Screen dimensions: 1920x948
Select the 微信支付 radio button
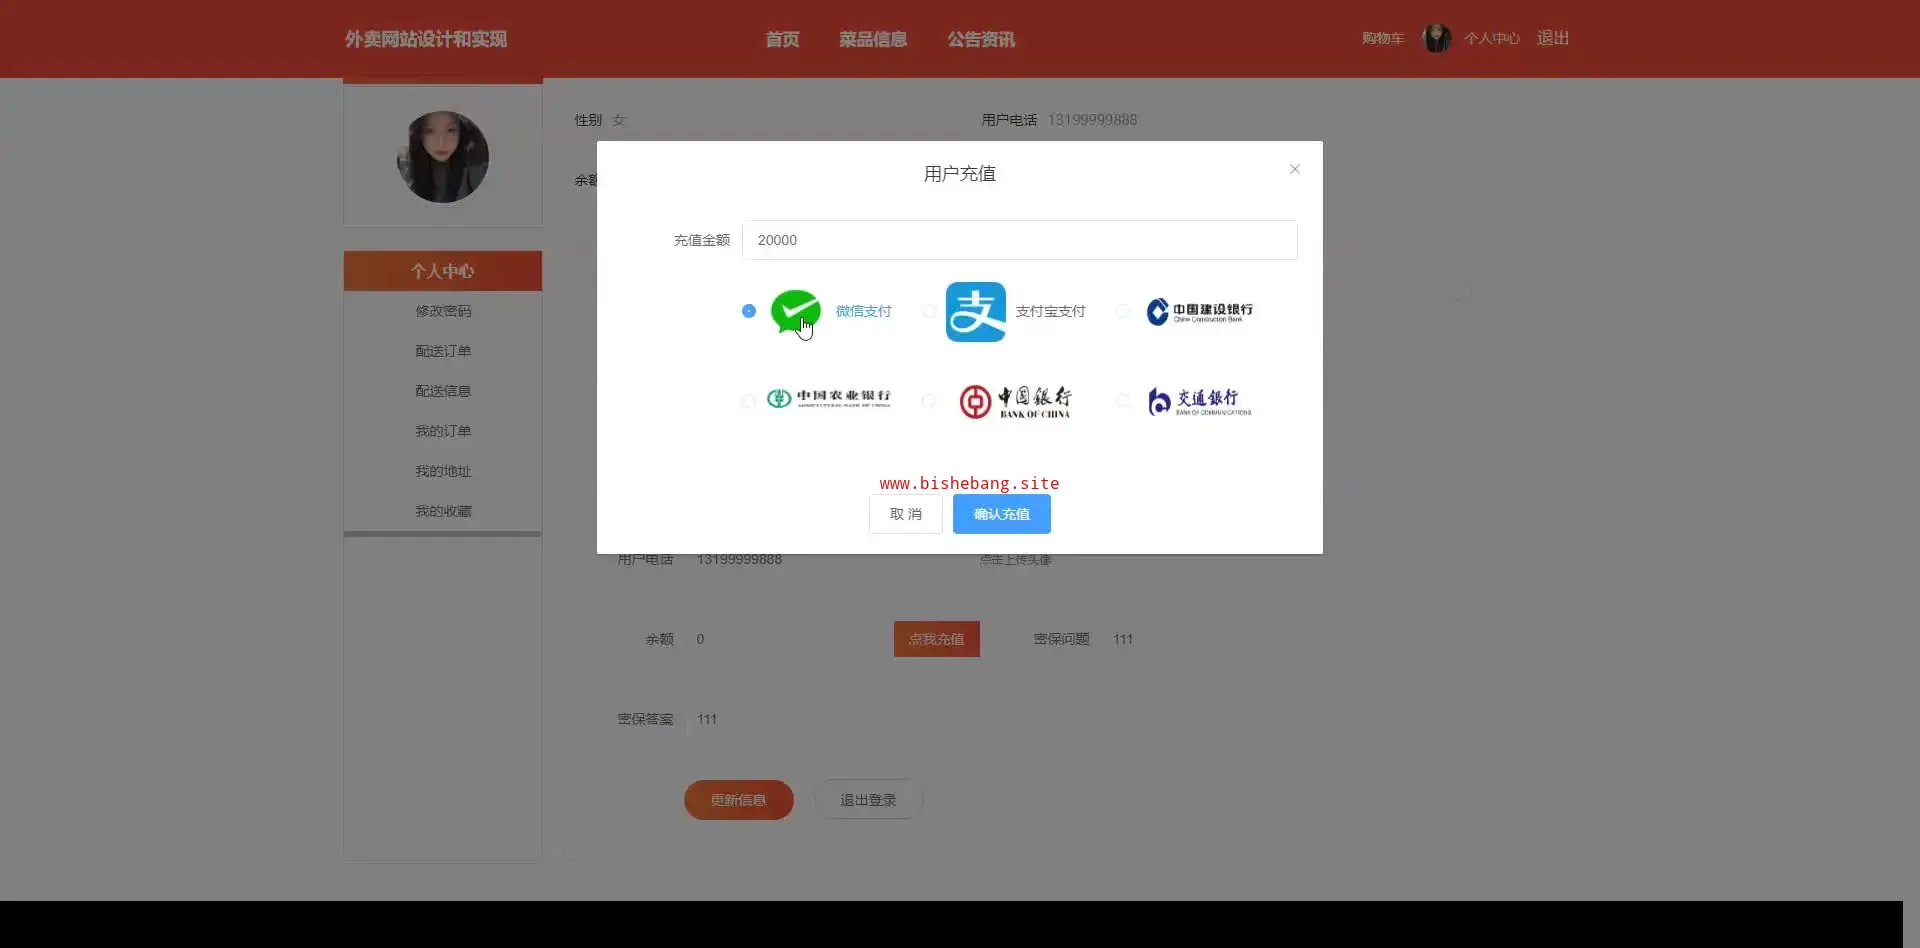tap(749, 311)
